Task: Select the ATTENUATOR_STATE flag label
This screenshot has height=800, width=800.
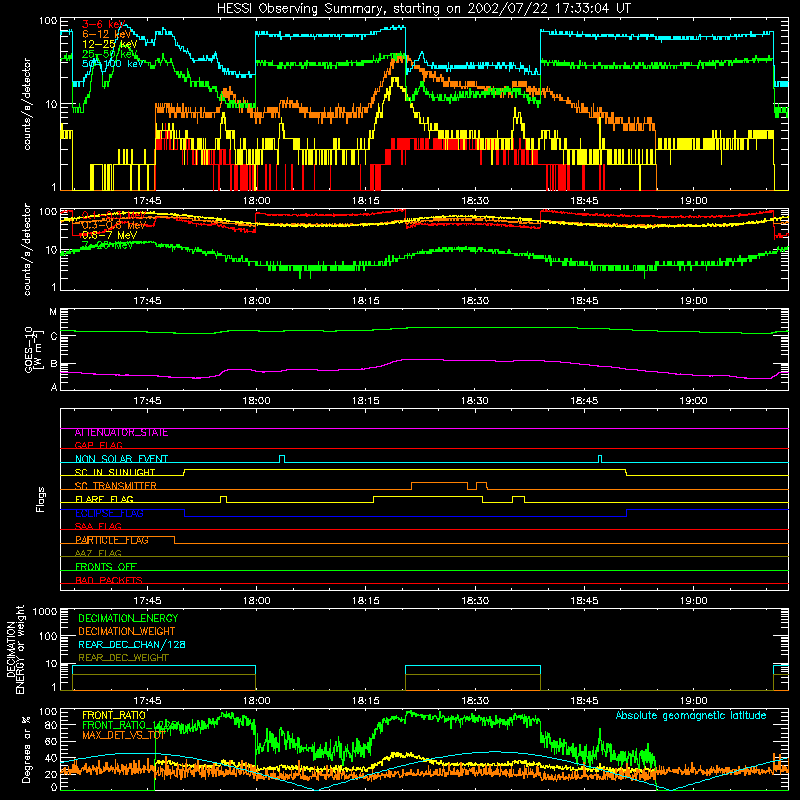Action: (121, 432)
